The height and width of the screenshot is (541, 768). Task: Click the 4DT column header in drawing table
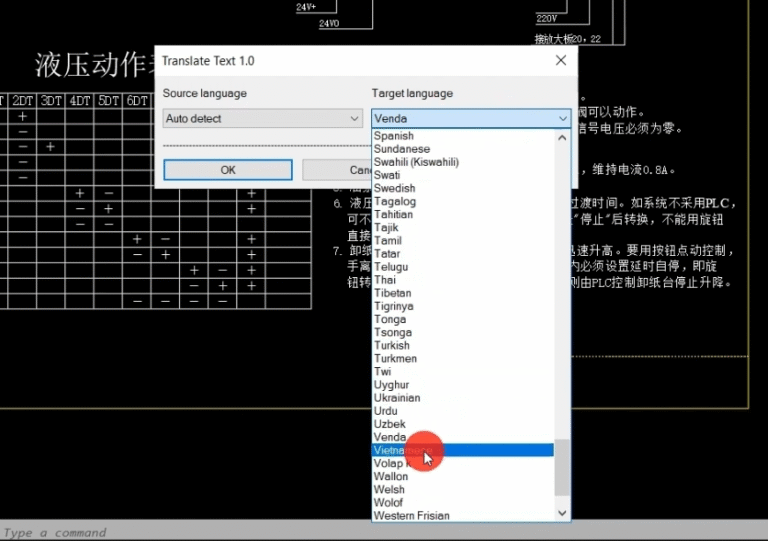click(x=79, y=101)
